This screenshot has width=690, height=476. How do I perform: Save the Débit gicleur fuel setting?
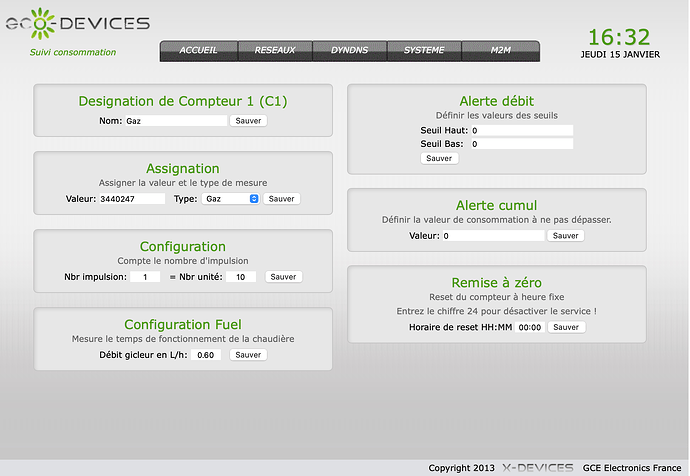248,355
